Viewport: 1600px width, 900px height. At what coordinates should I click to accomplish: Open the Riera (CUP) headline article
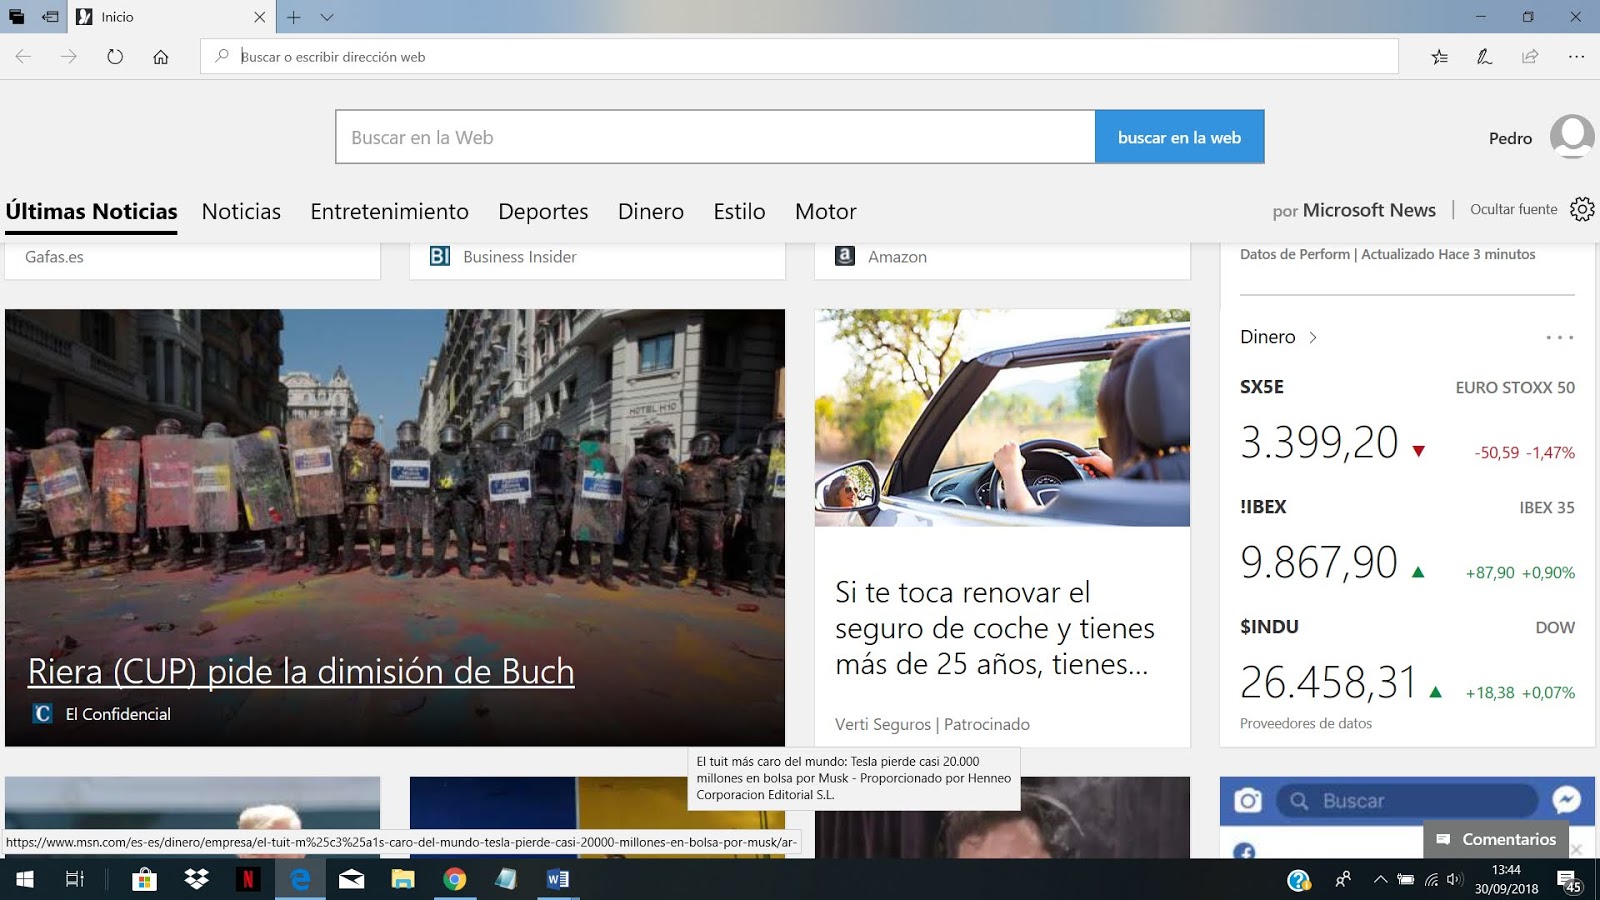(301, 672)
